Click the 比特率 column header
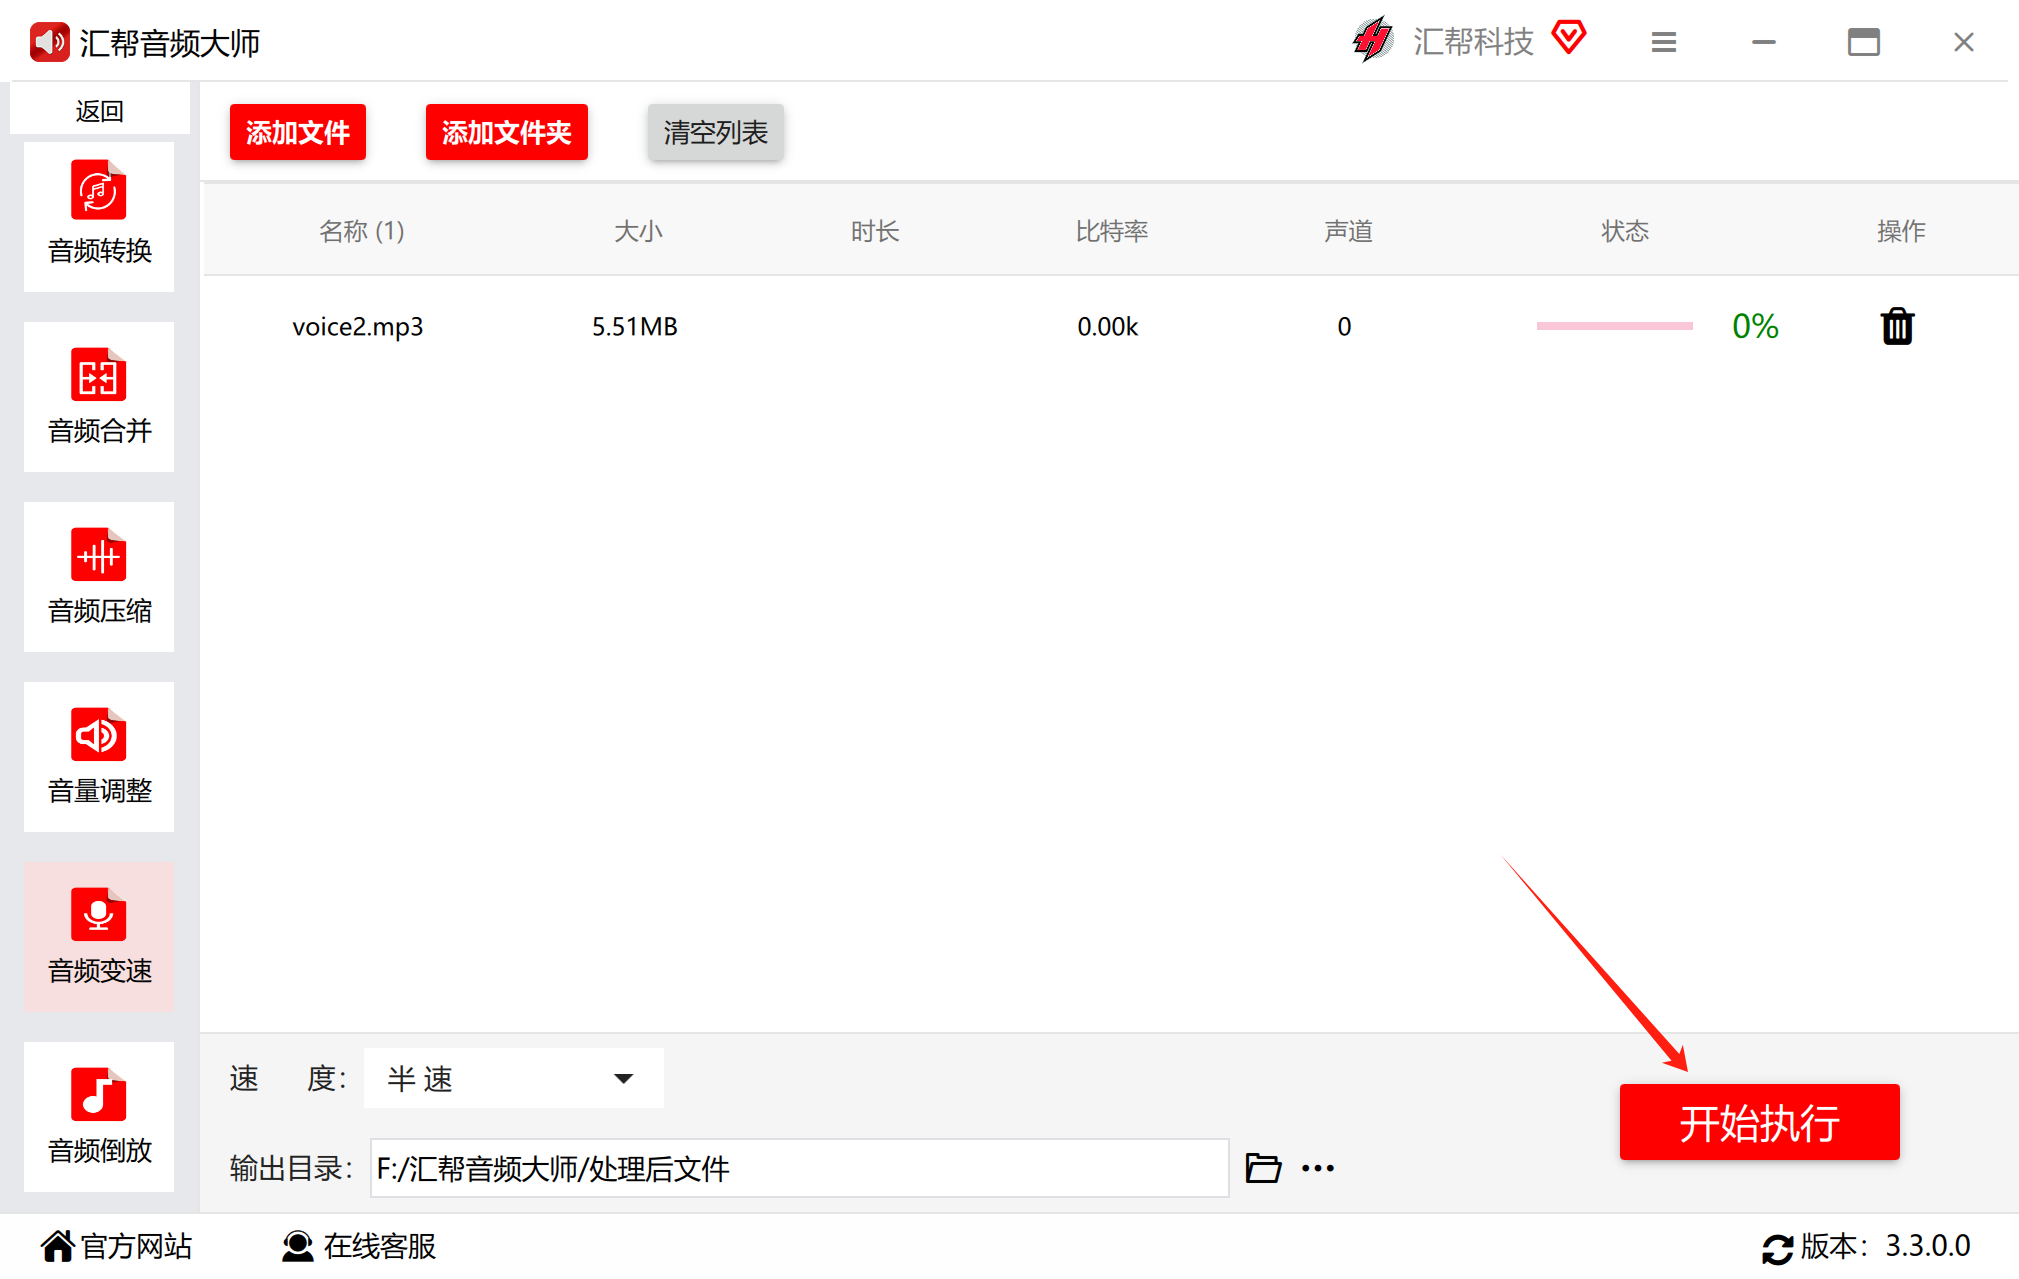Screen dimensions: 2019x1279 [x=1112, y=231]
